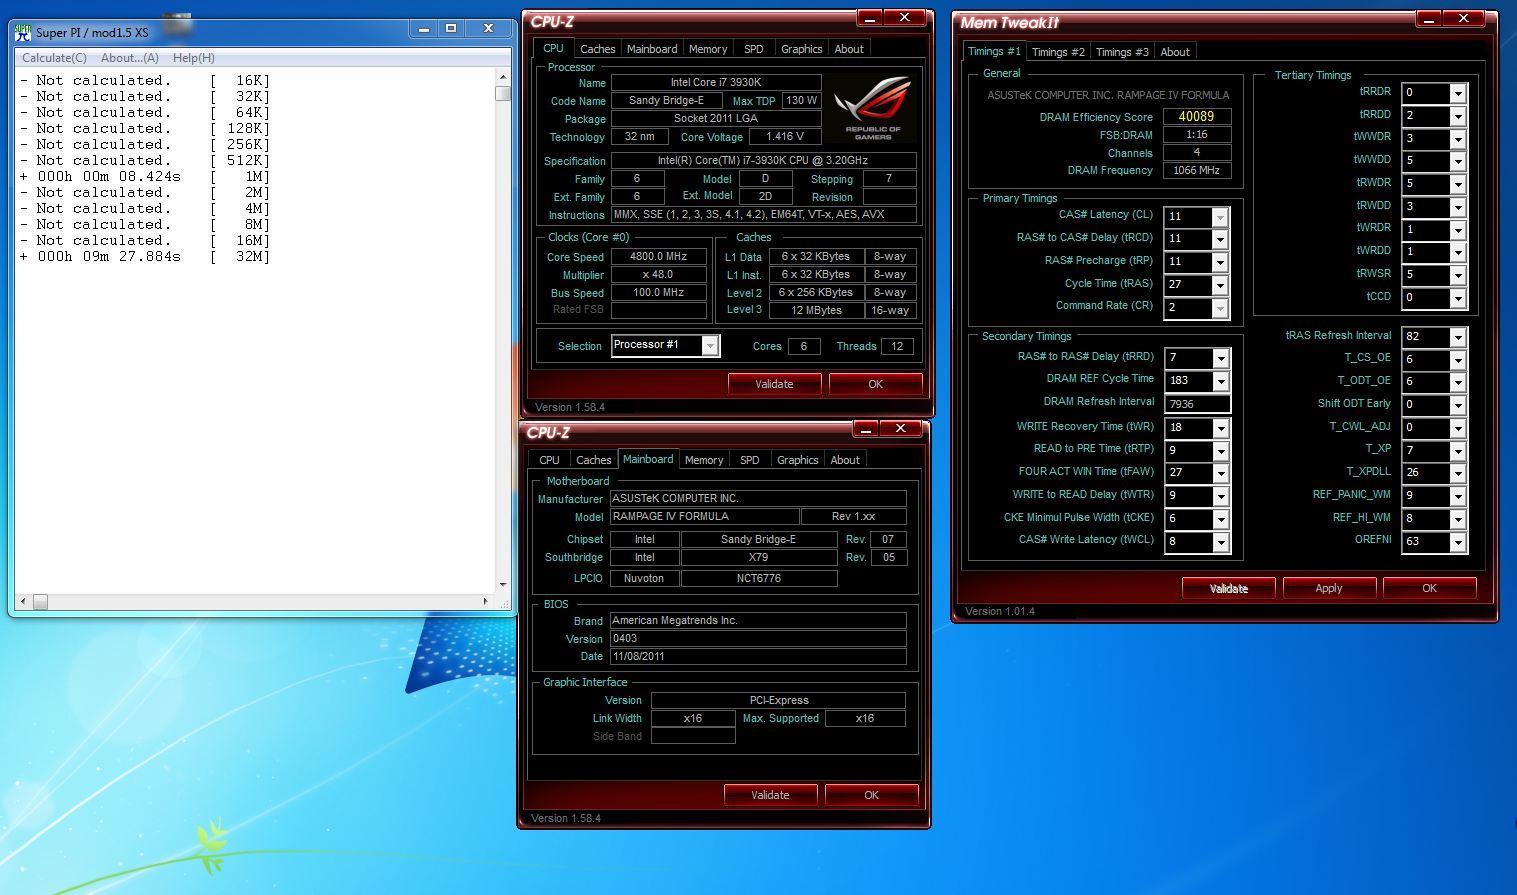Click the Super PI title bar icon

pos(22,32)
